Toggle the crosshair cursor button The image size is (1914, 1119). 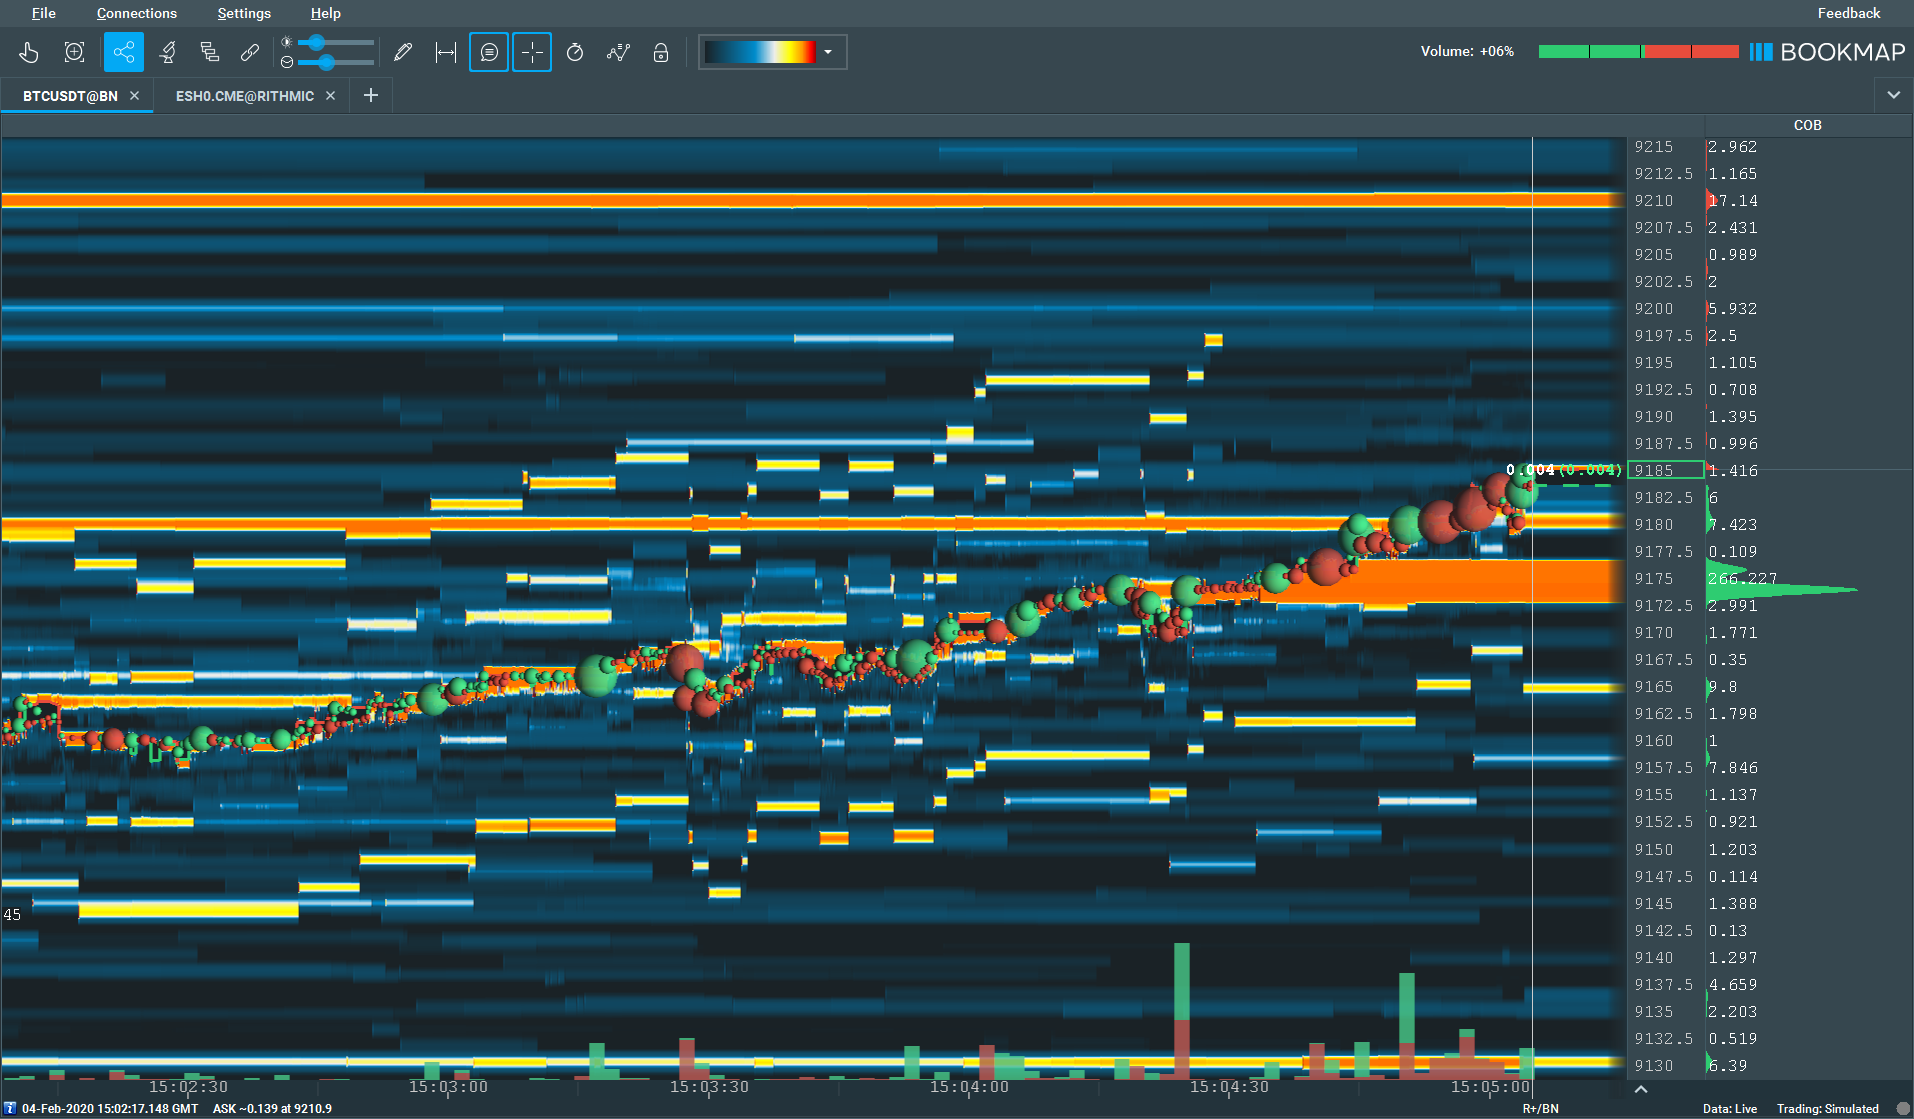pyautogui.click(x=532, y=52)
